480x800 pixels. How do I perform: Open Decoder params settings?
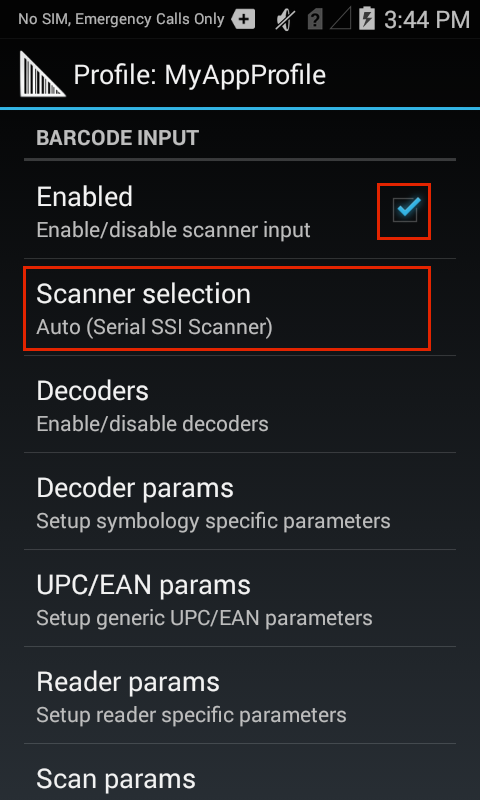(x=240, y=502)
